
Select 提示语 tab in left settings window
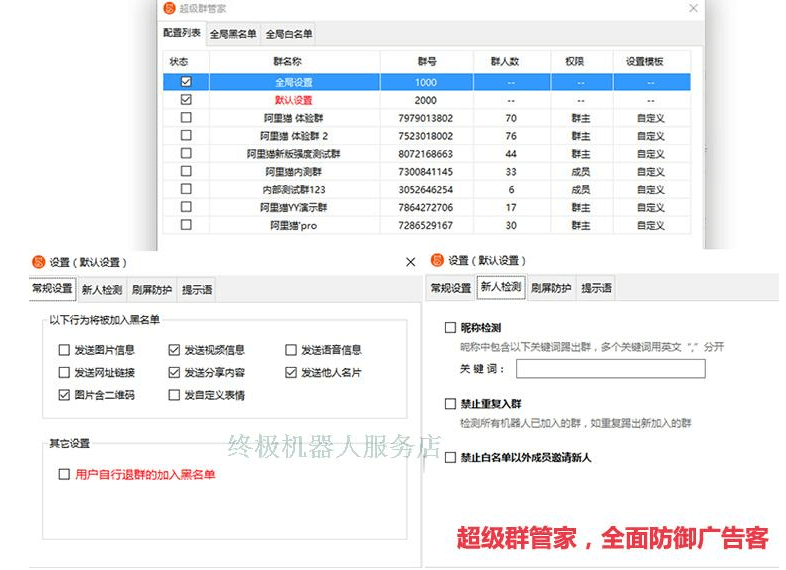click(196, 290)
